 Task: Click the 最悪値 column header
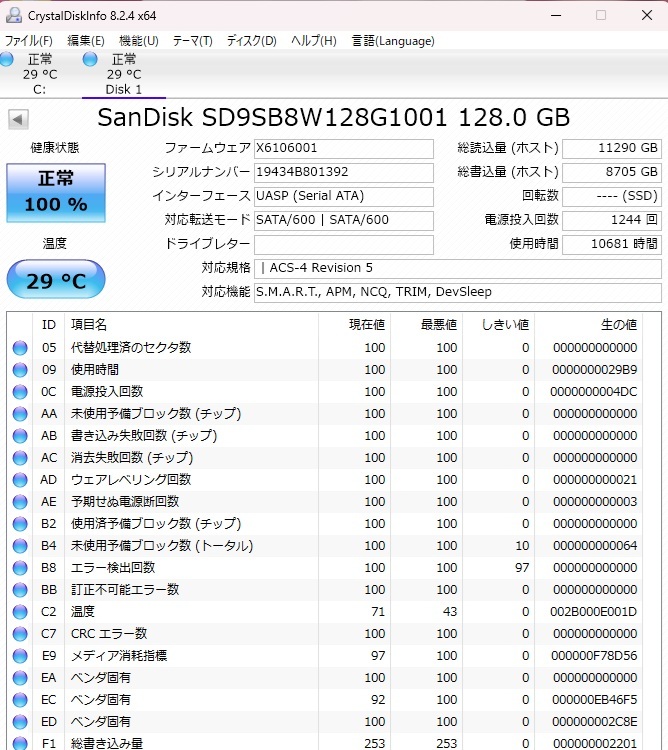tap(427, 325)
